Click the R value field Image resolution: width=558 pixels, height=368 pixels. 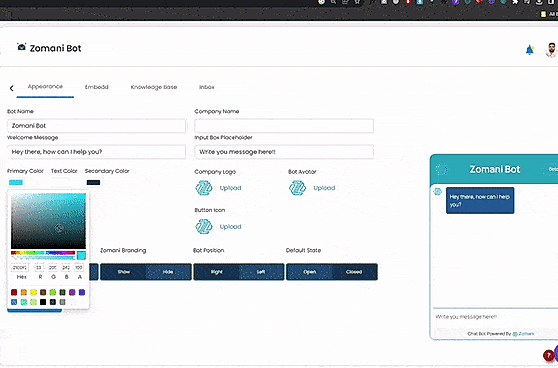pyautogui.click(x=39, y=267)
